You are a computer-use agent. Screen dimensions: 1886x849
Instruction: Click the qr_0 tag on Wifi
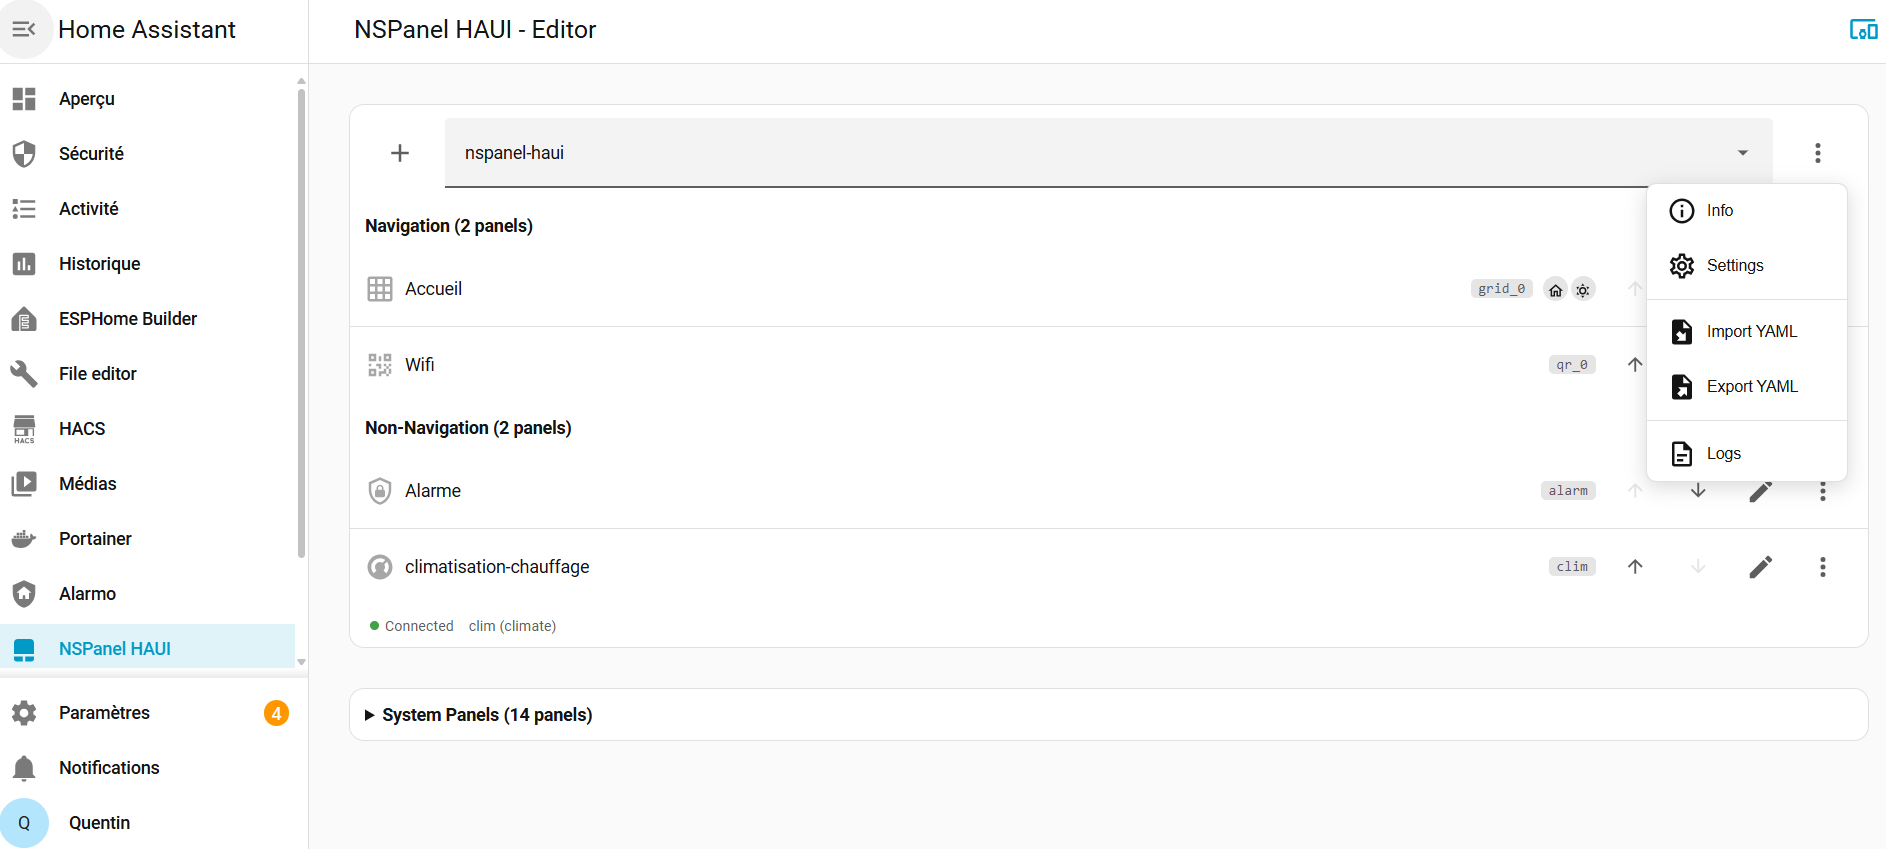(x=1572, y=365)
